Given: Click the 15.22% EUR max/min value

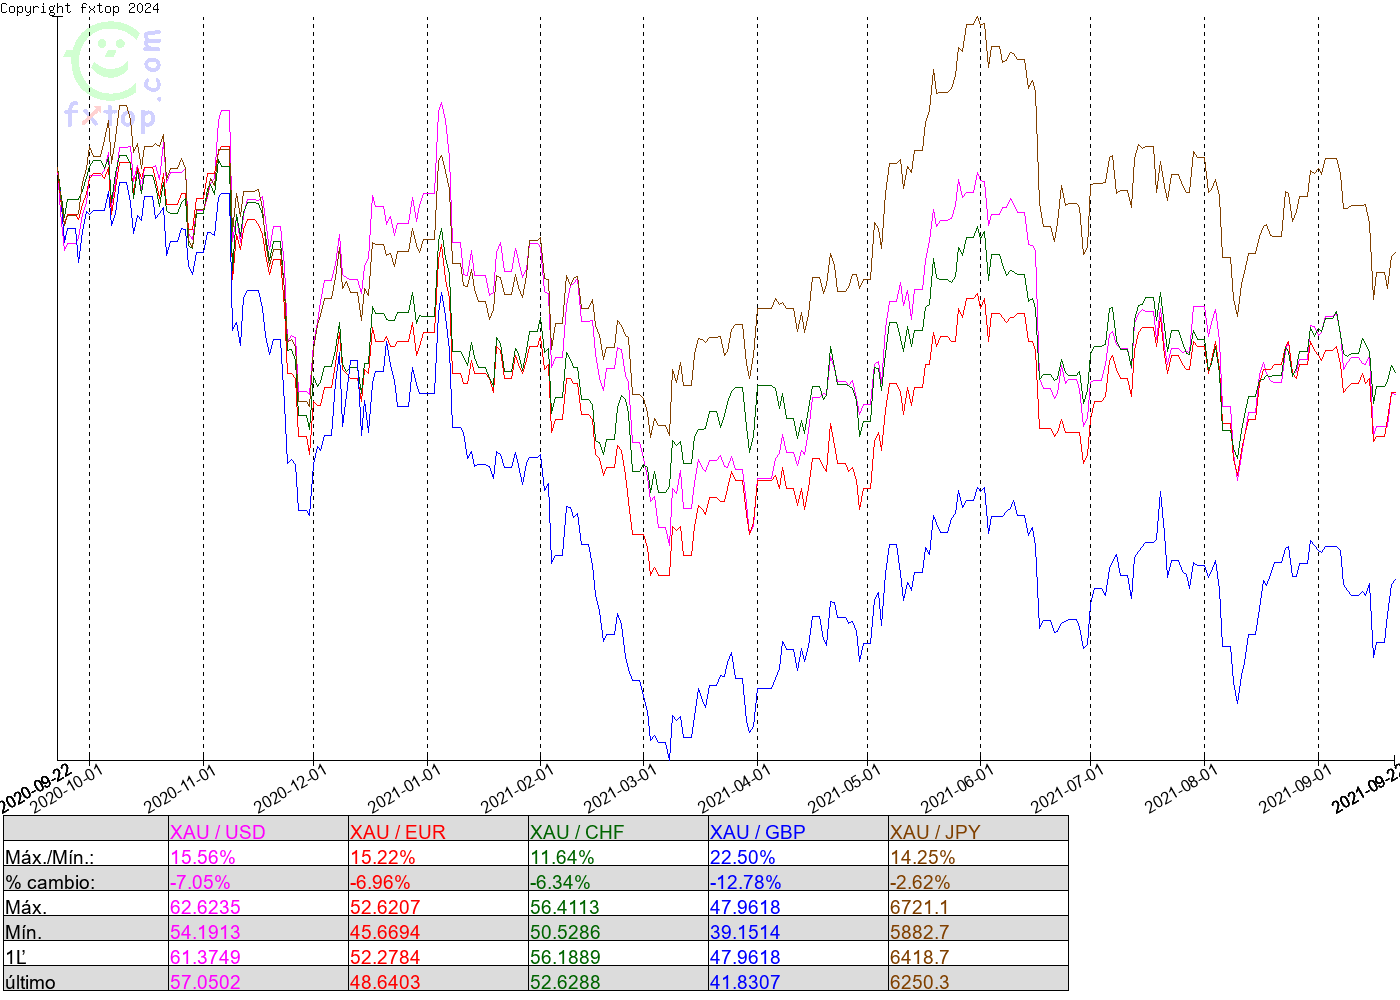Looking at the screenshot, I should (383, 858).
